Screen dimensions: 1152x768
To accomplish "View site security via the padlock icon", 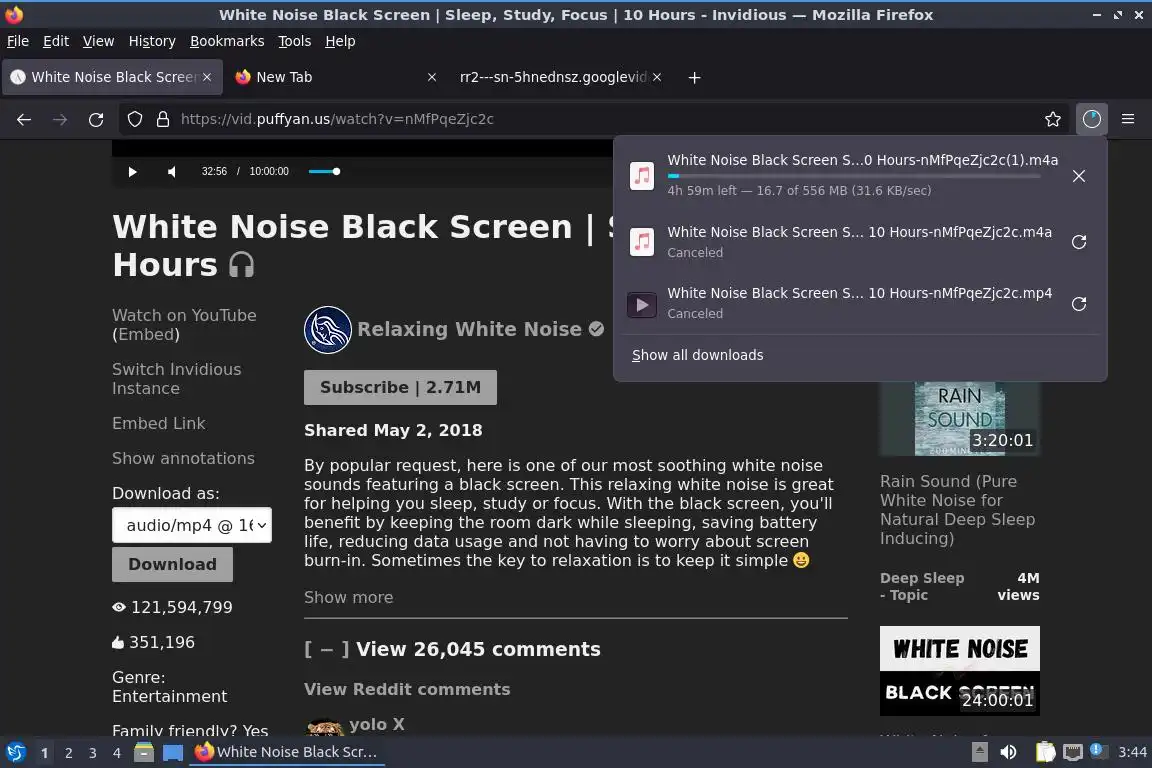I will (163, 119).
